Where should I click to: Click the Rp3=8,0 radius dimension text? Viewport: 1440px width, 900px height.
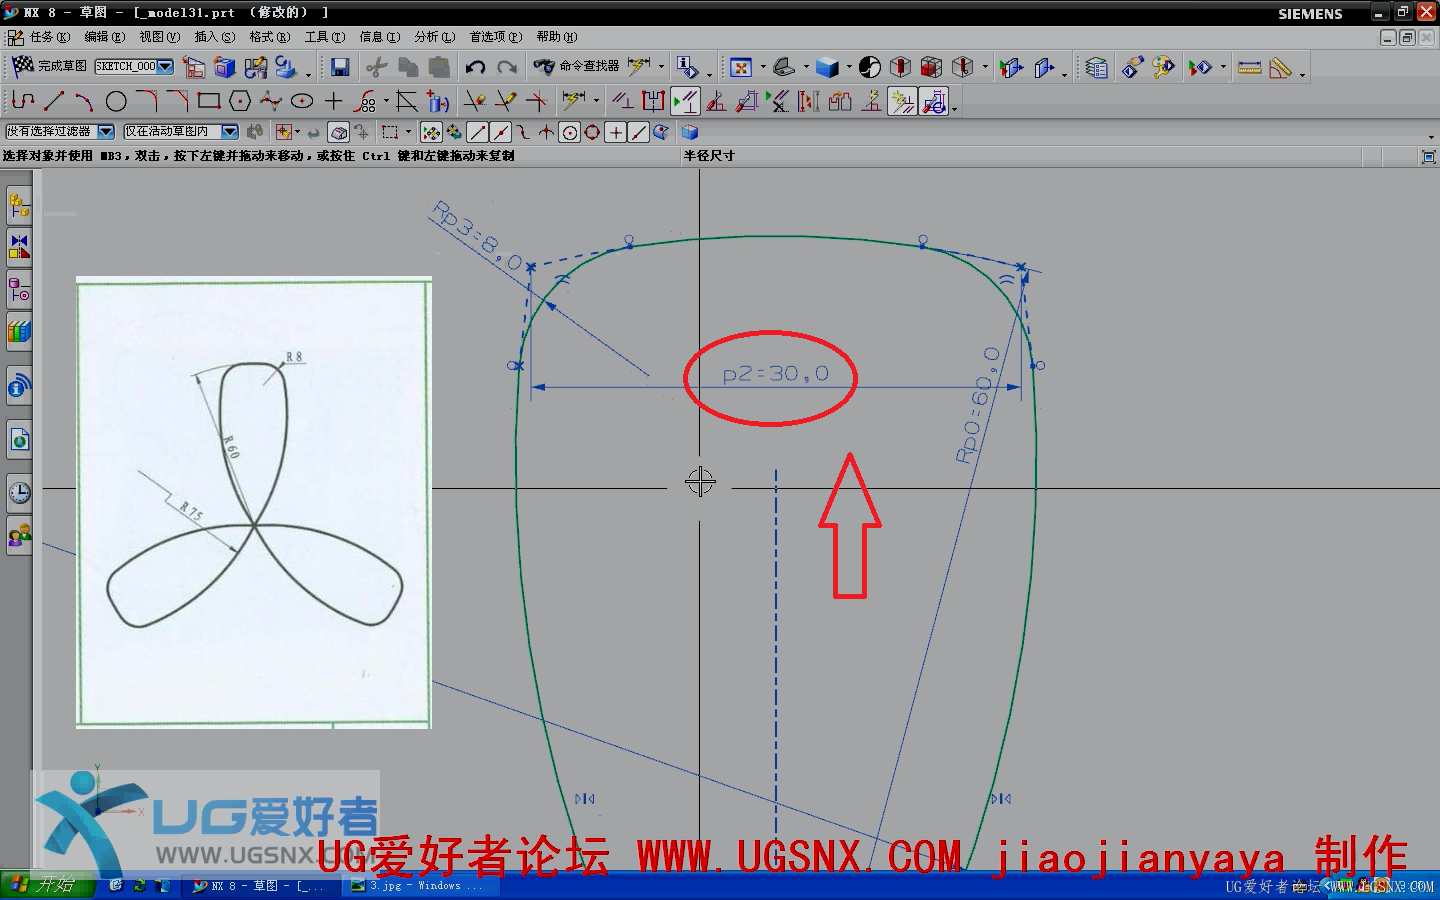(478, 236)
